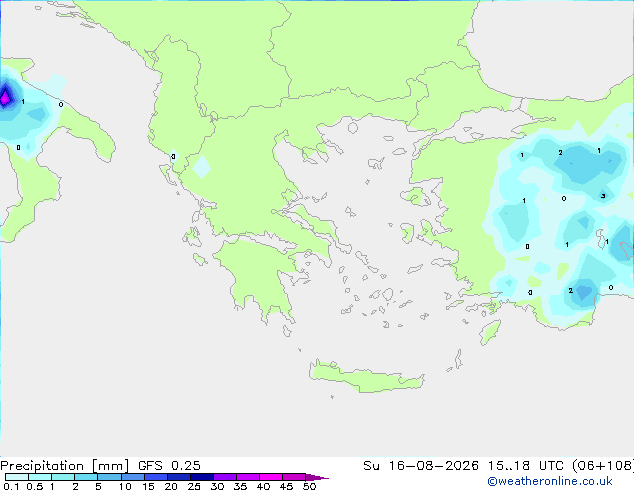Click the '20' legend scale label
This screenshot has height=490, width=634.
[171, 486]
